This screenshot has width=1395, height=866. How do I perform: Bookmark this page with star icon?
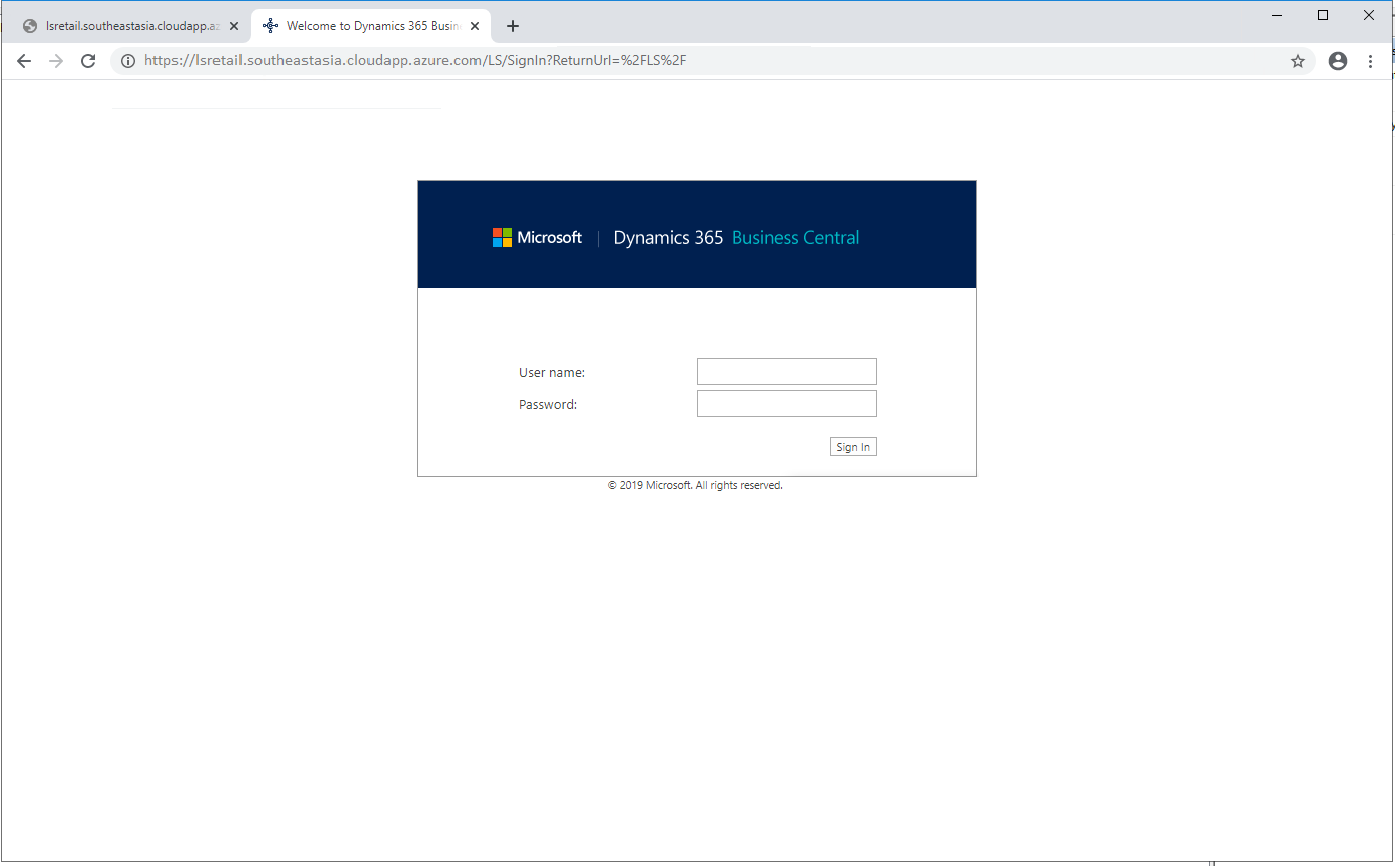1298,61
